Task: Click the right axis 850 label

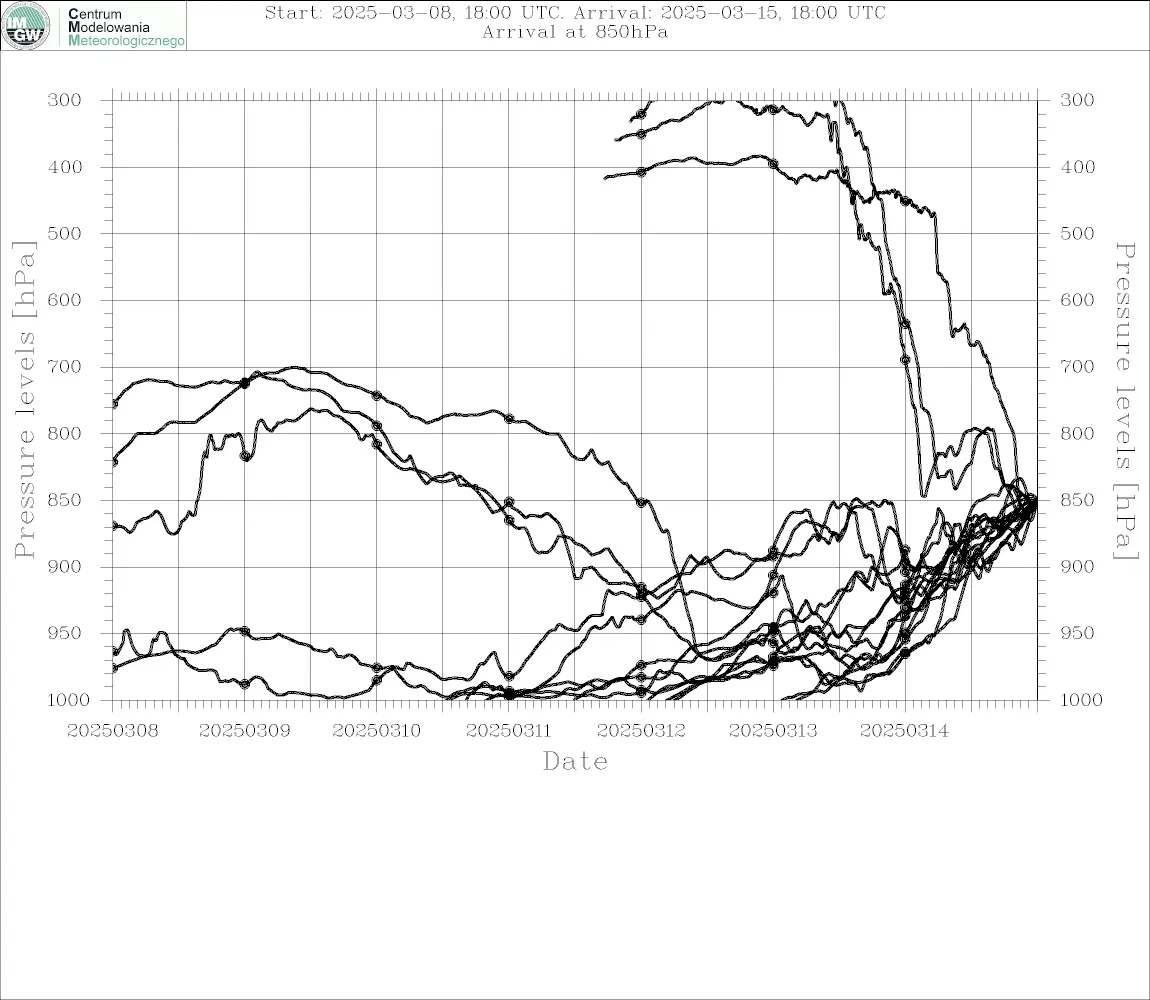Action: (1077, 500)
